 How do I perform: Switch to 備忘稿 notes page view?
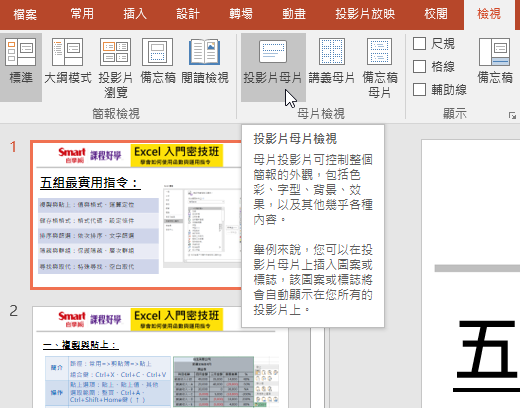tap(157, 67)
